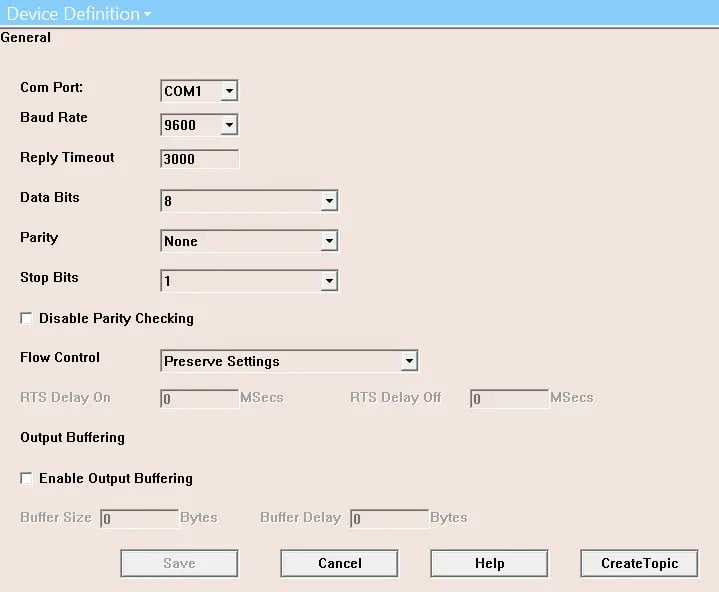Select the General section label
Image resolution: width=719 pixels, height=592 pixels.
[26, 38]
